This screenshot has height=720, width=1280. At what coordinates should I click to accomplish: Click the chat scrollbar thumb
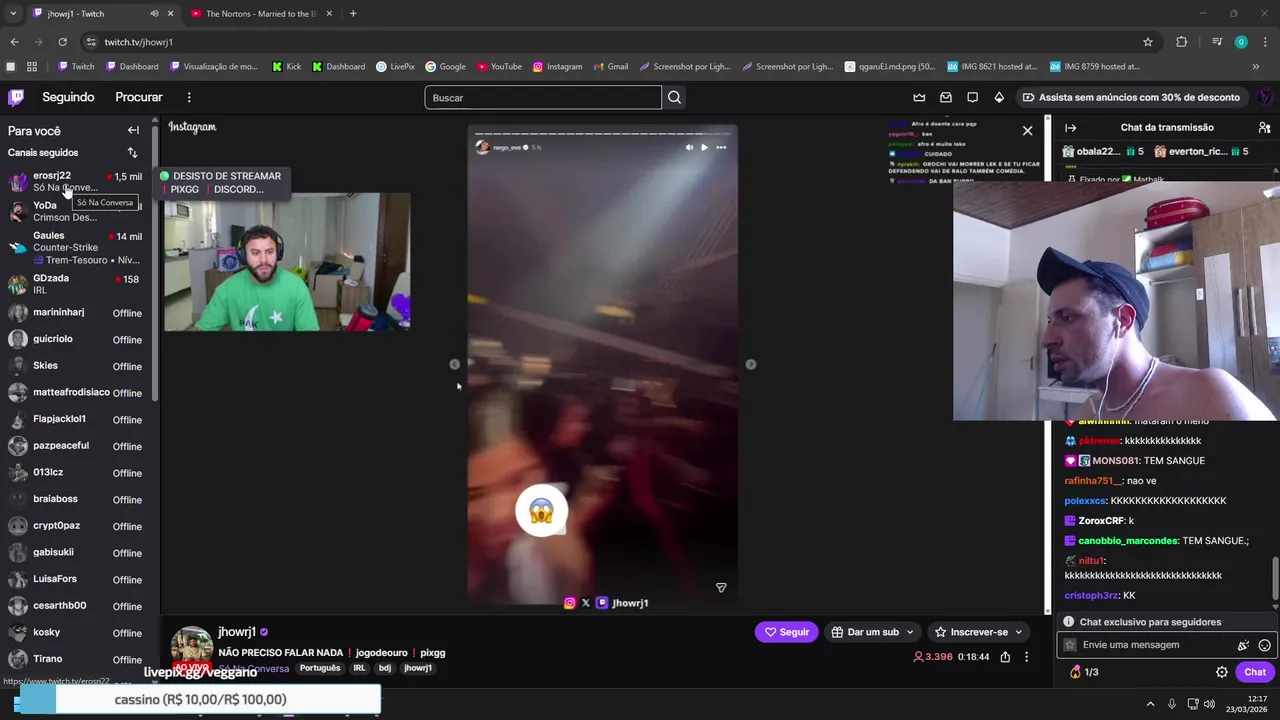tap(1275, 580)
